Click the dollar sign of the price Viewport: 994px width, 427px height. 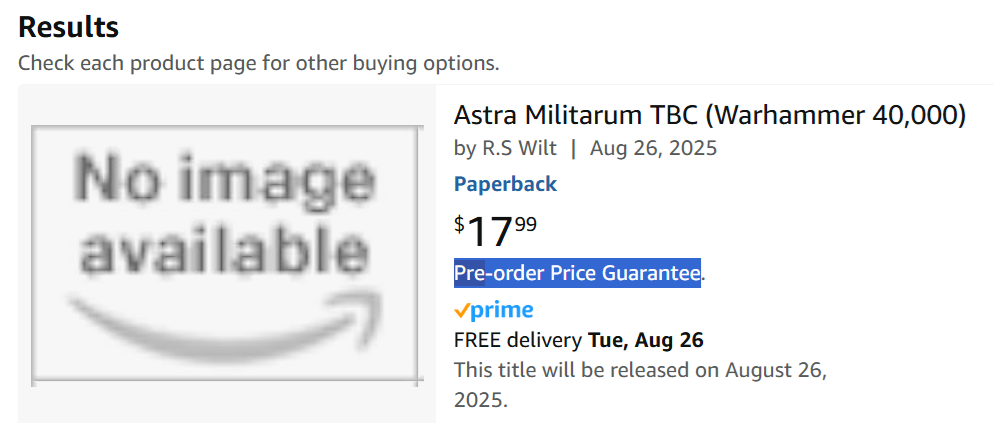pos(459,224)
